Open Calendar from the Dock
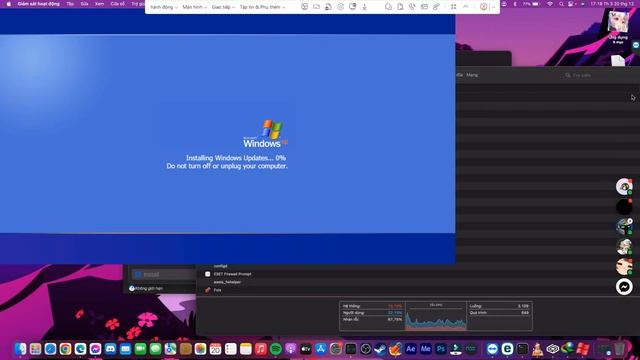The image size is (640, 360). point(216,349)
